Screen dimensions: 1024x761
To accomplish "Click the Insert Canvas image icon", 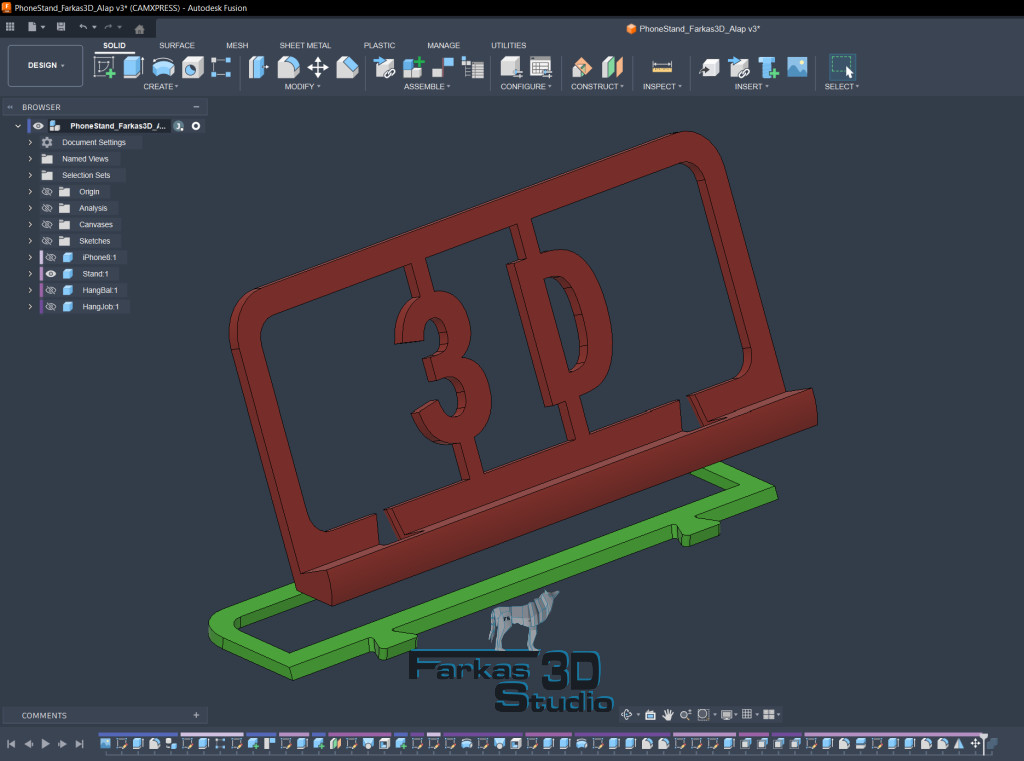I will (797, 67).
